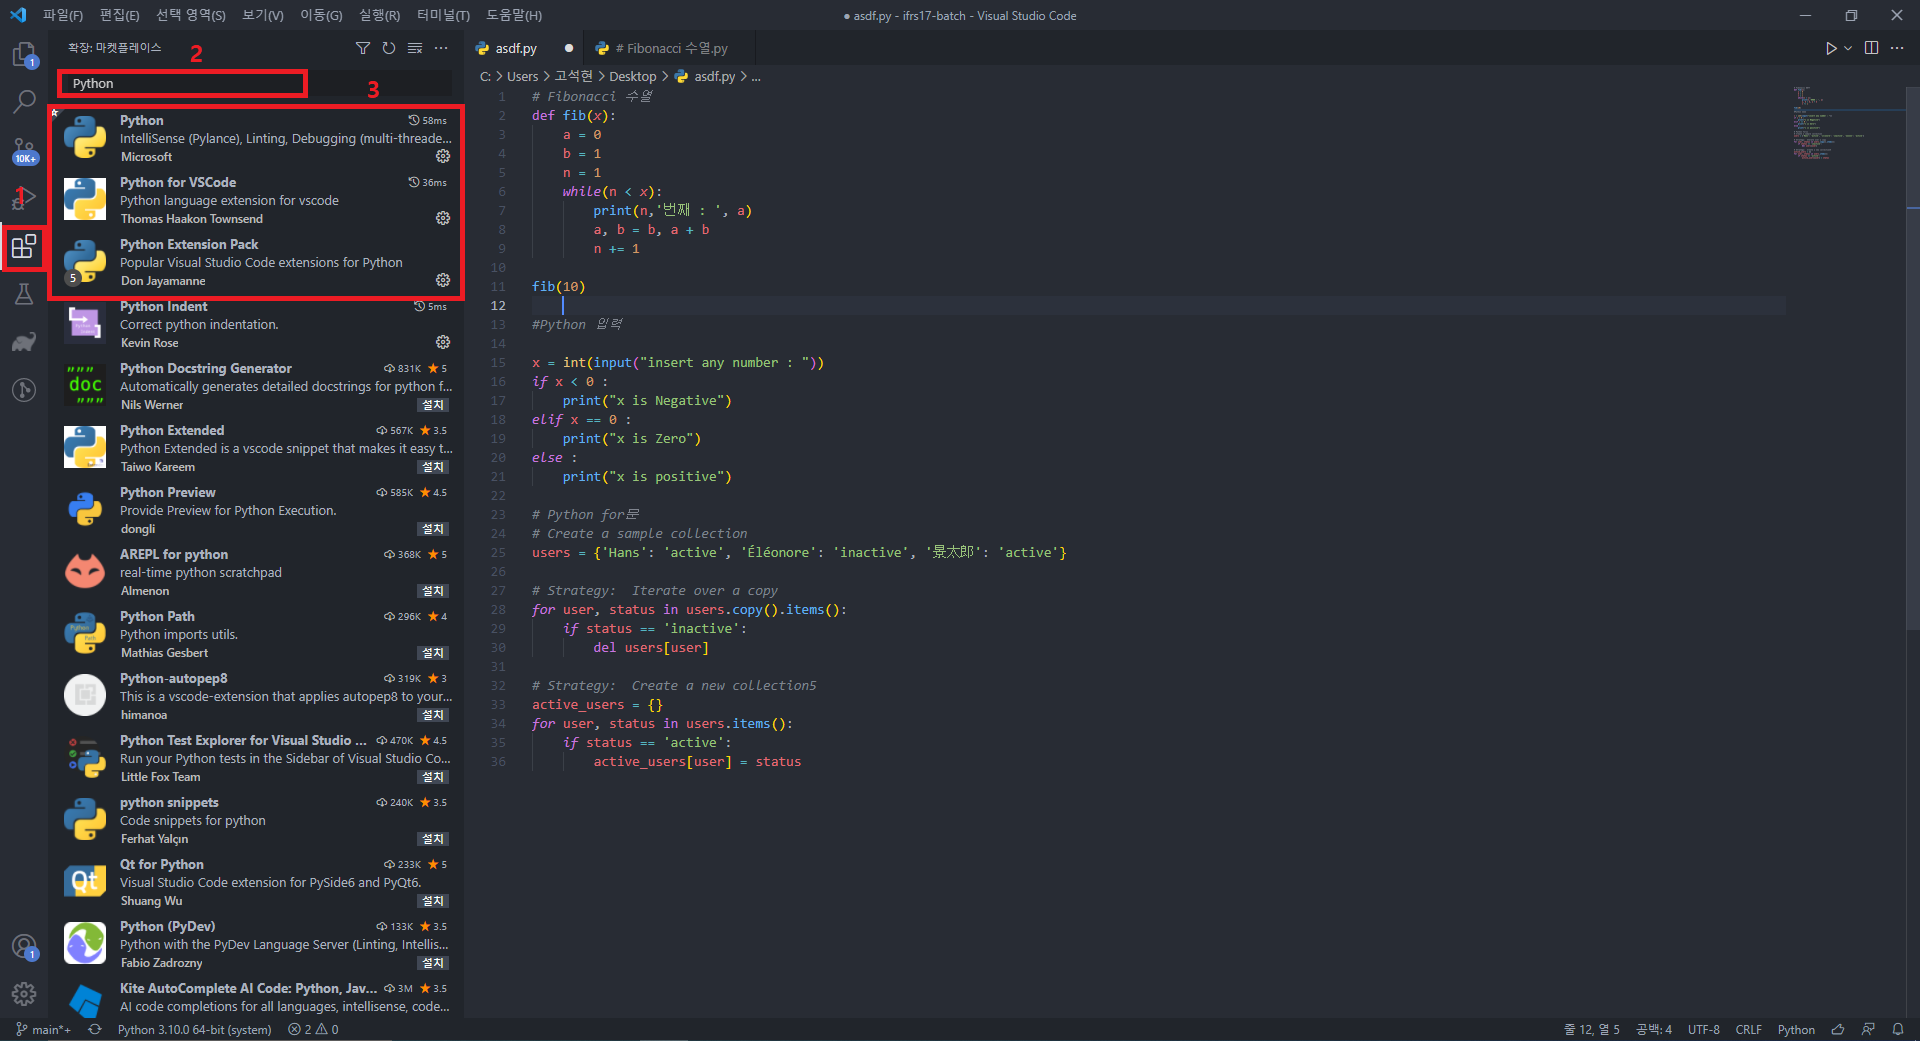Filter extensions with the funnel icon
The image size is (1920, 1041).
pos(363,48)
